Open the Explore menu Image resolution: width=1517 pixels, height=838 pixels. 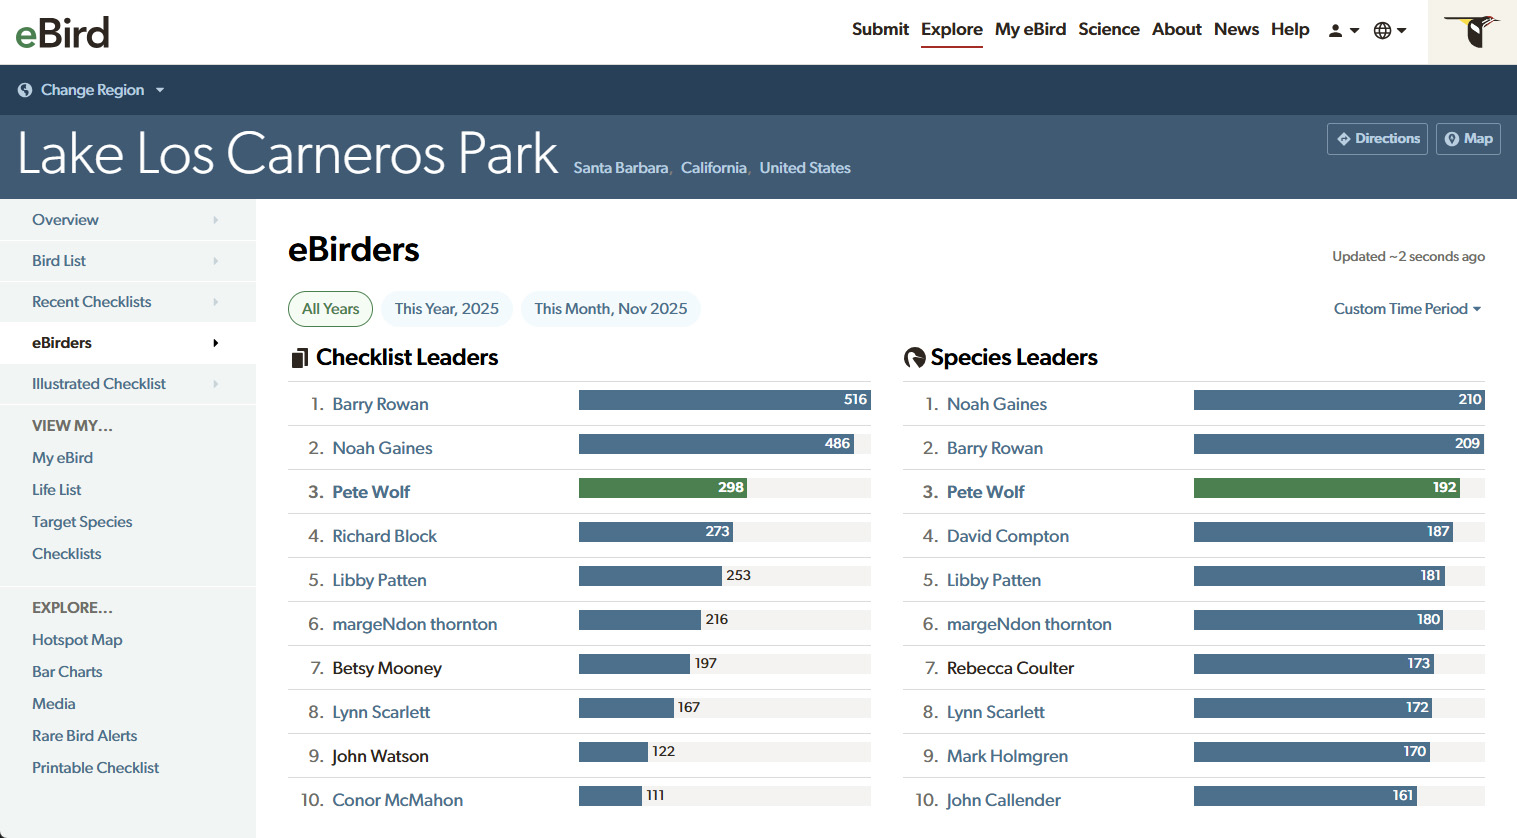pos(951,30)
